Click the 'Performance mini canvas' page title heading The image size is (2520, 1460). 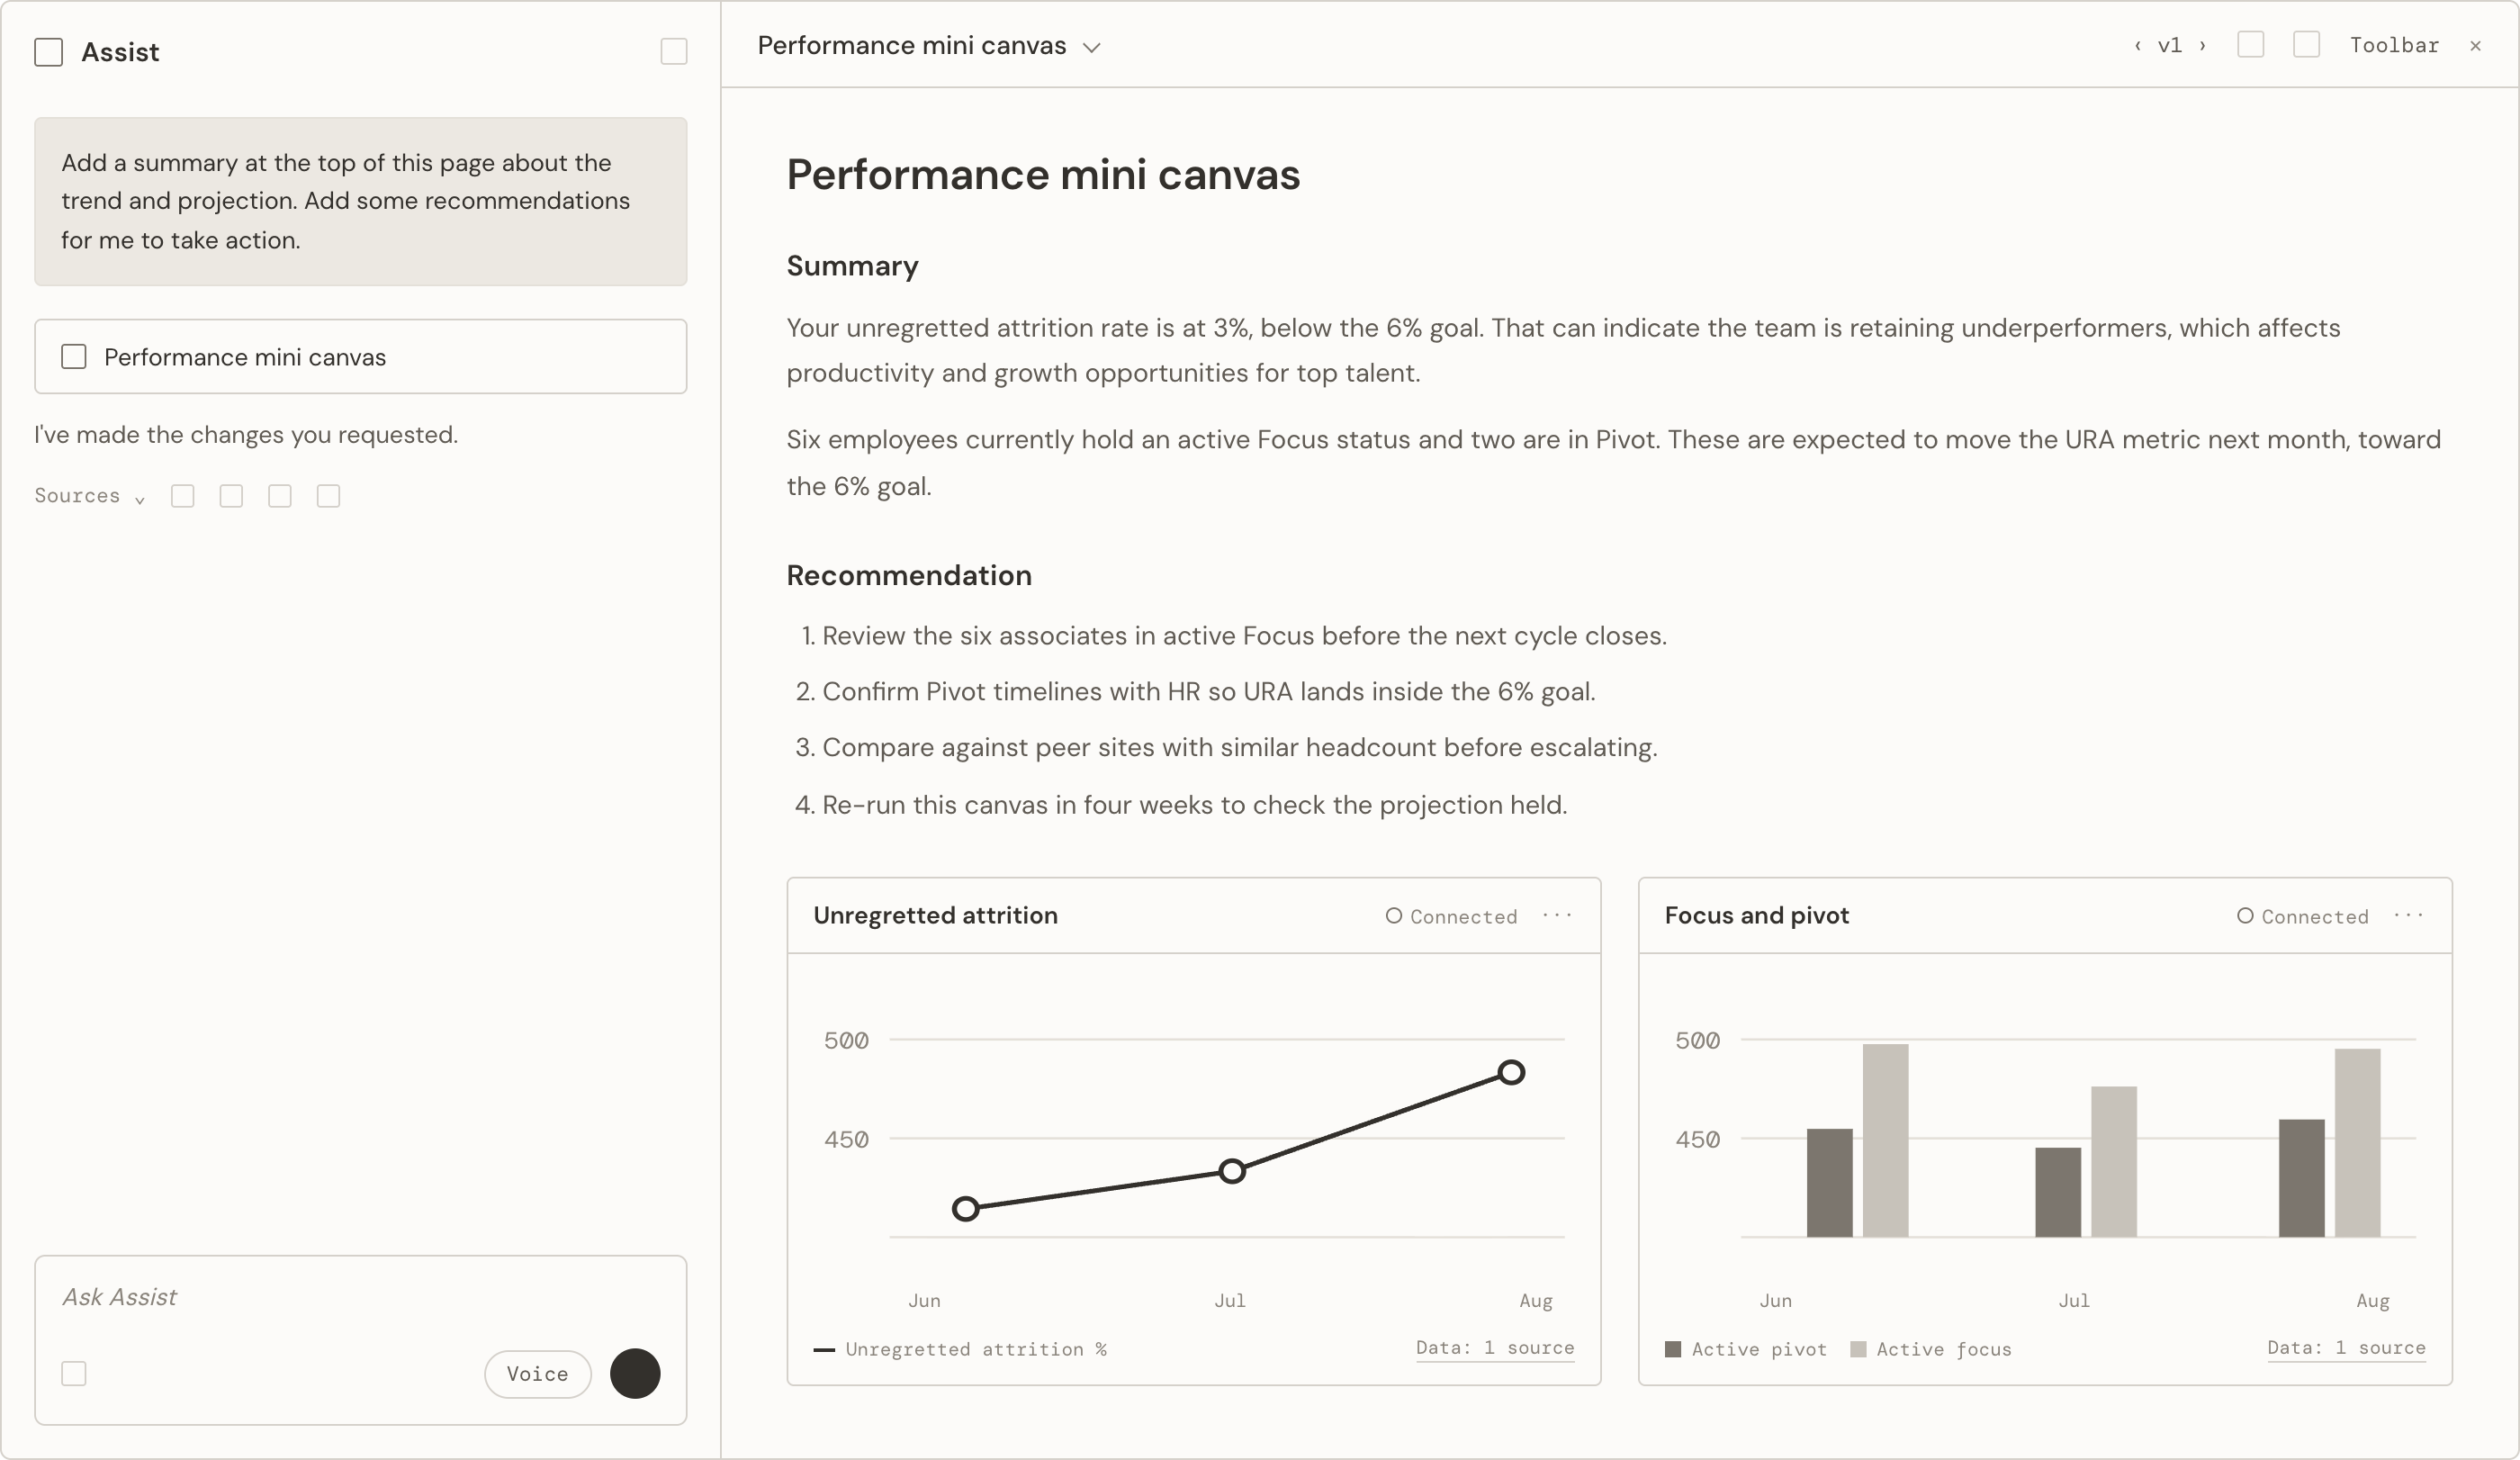click(x=1043, y=175)
